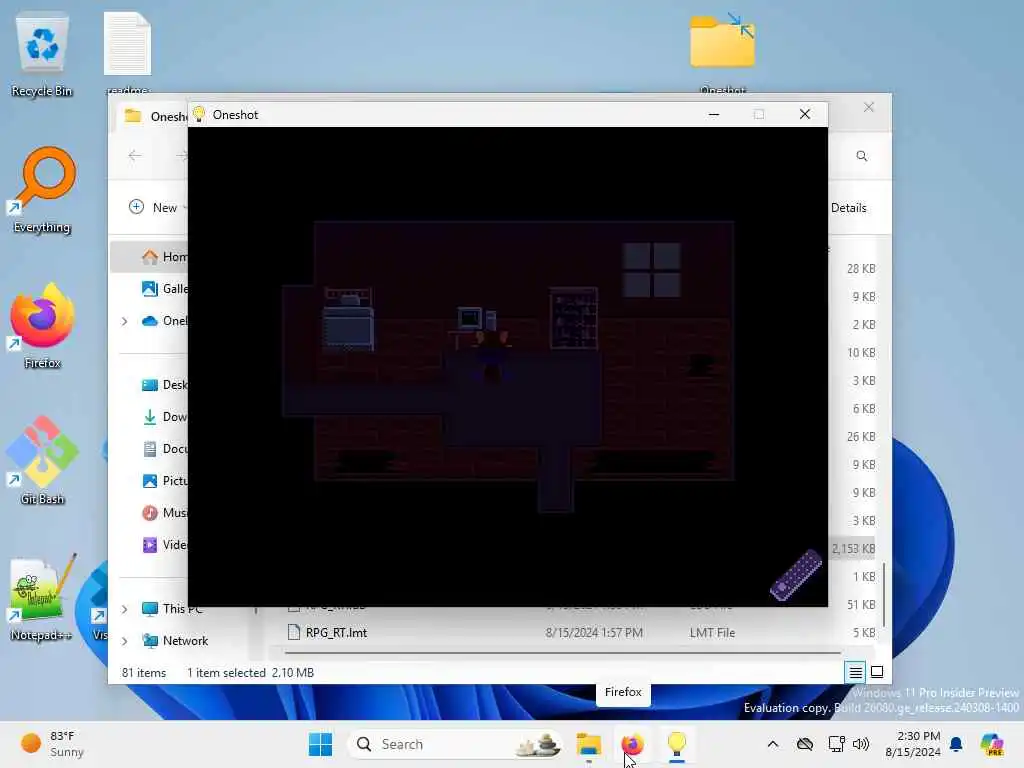Open the clock showing 2:30 PM

click(913, 744)
